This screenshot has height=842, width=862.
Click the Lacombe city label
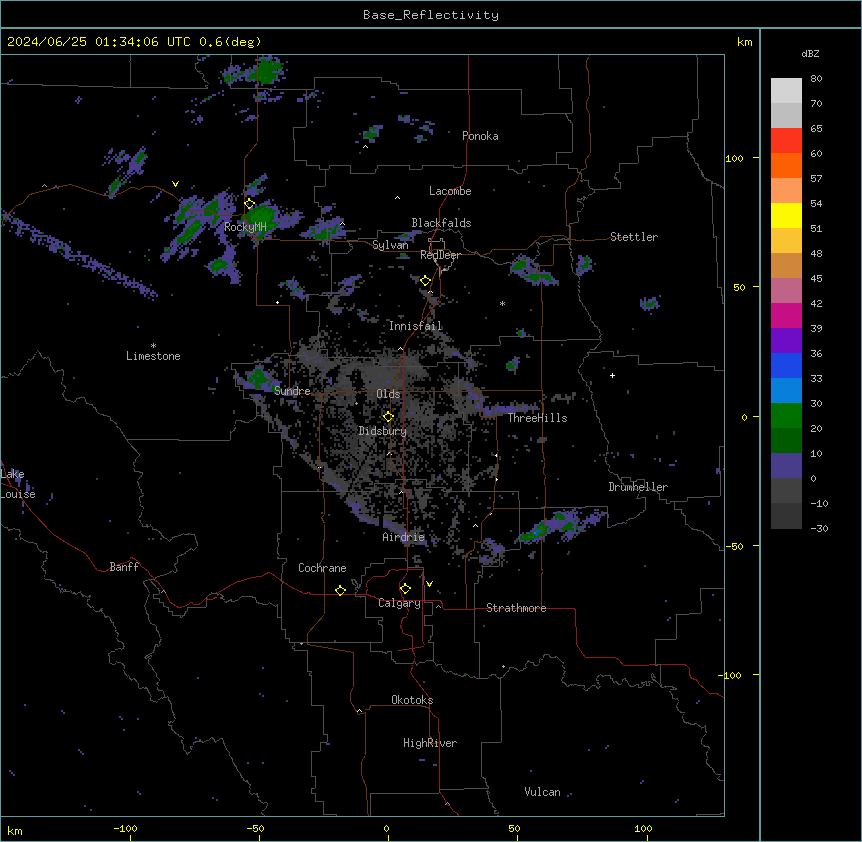click(x=450, y=191)
